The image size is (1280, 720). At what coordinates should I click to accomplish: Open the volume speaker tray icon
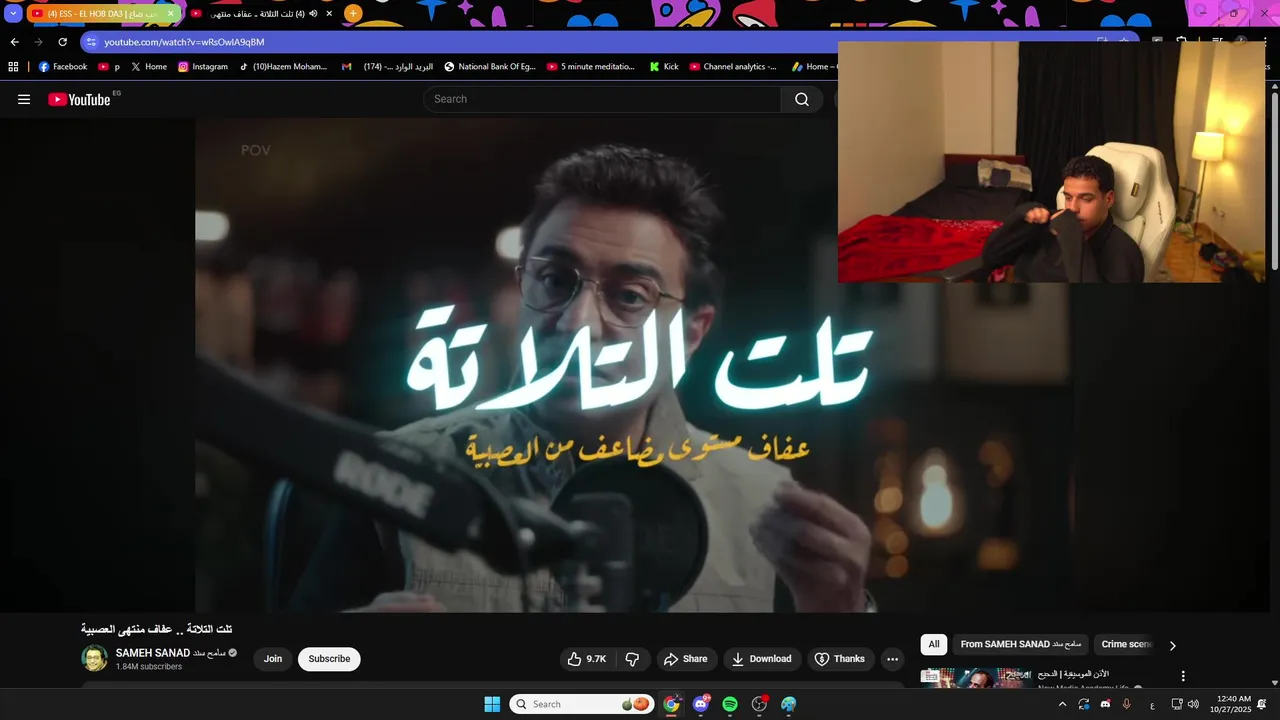[1193, 704]
